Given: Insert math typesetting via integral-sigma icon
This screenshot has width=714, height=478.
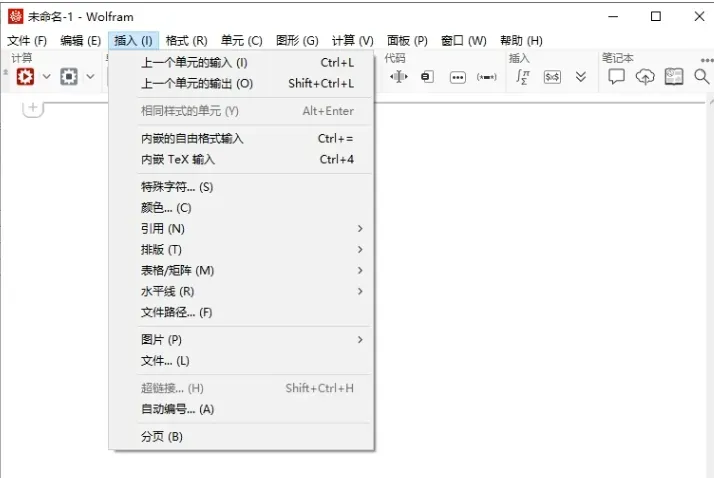Looking at the screenshot, I should pyautogui.click(x=523, y=76).
